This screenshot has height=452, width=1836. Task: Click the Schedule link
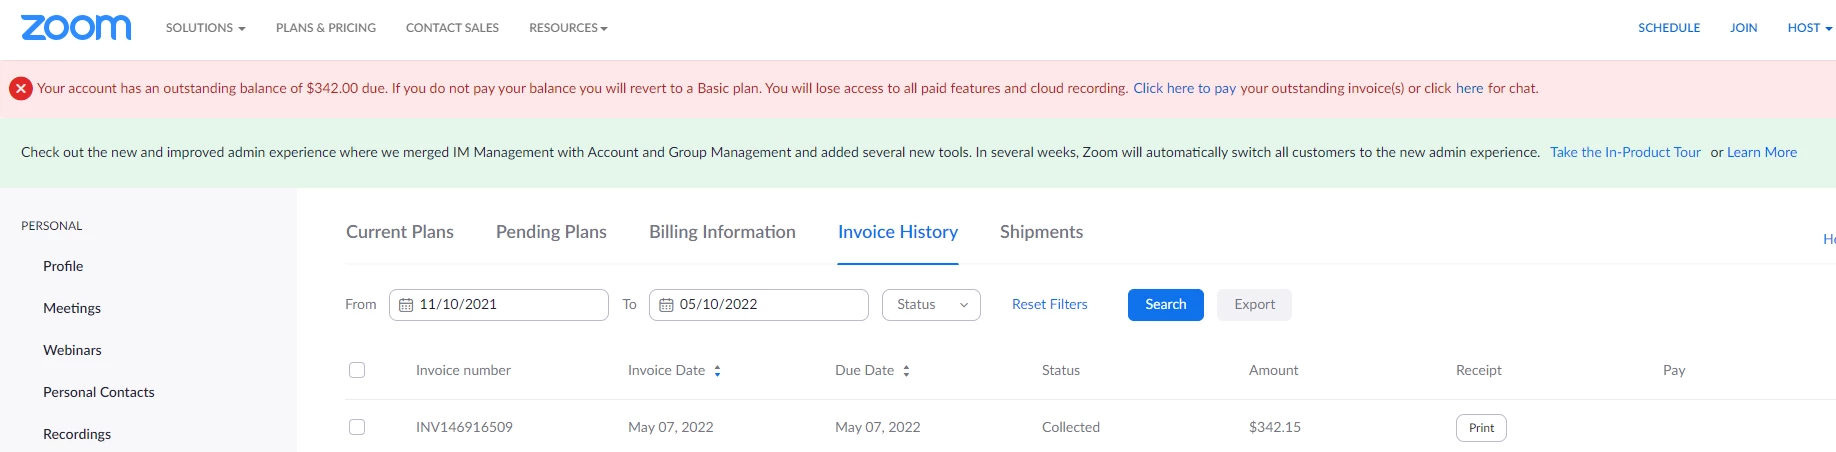[1669, 28]
